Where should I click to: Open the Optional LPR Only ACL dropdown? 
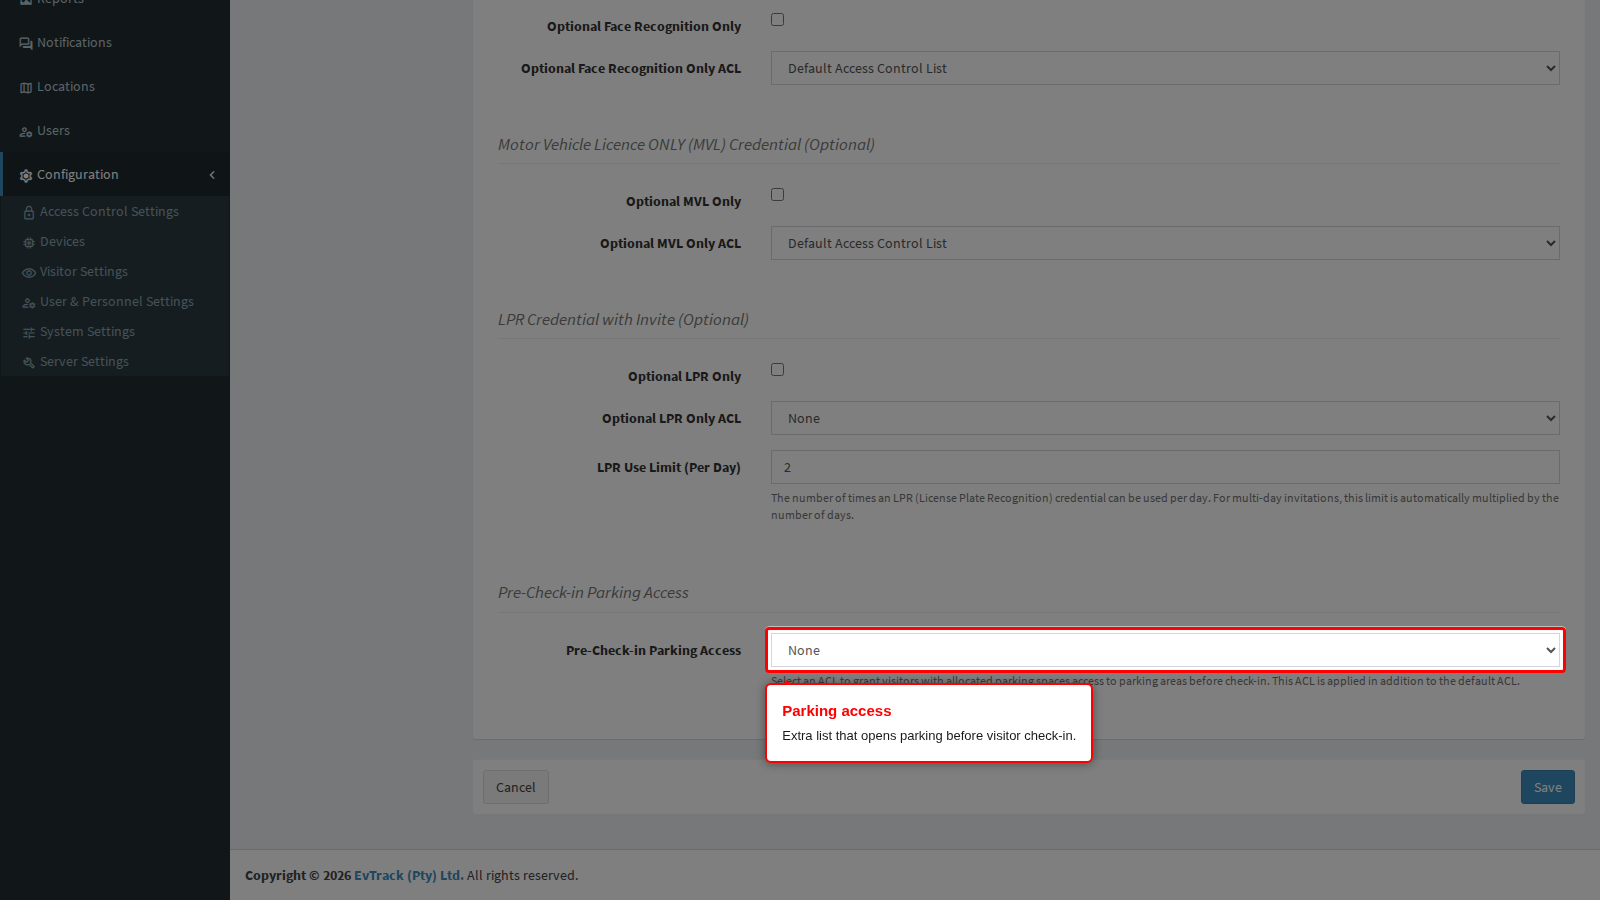pyautogui.click(x=1165, y=418)
